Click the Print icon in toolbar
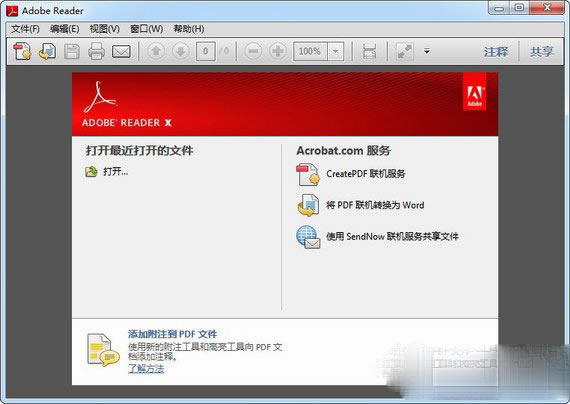The width and height of the screenshot is (570, 404). coord(96,51)
